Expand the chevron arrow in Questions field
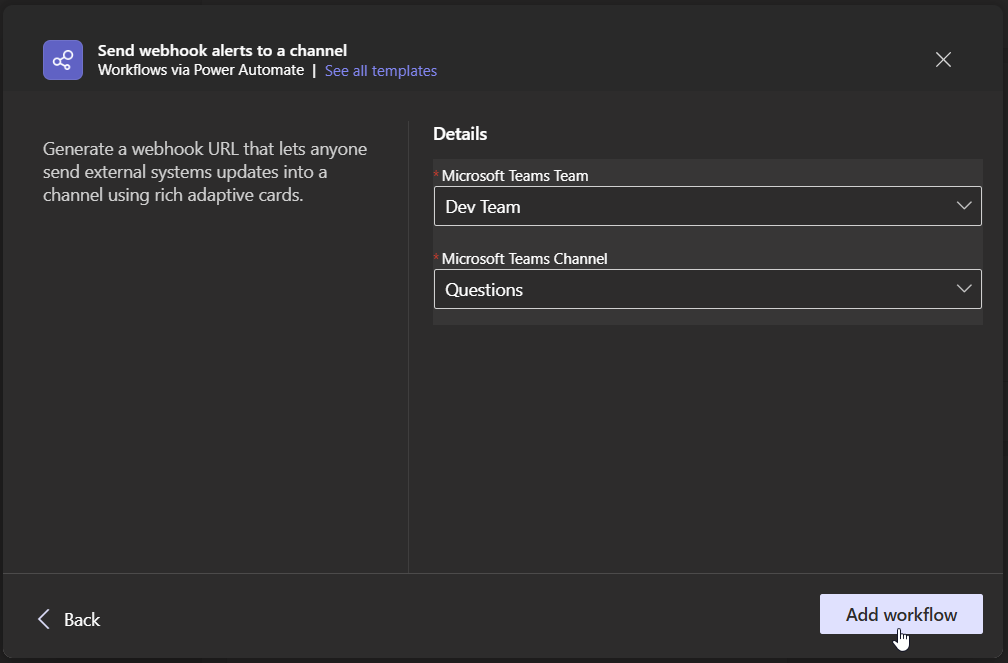1008x663 pixels. (x=964, y=289)
